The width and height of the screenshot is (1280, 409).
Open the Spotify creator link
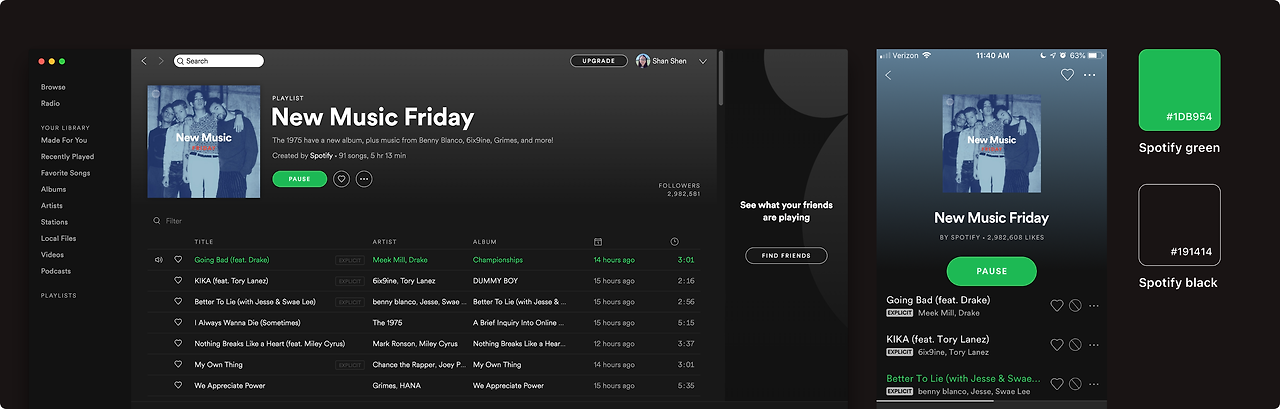tap(321, 156)
